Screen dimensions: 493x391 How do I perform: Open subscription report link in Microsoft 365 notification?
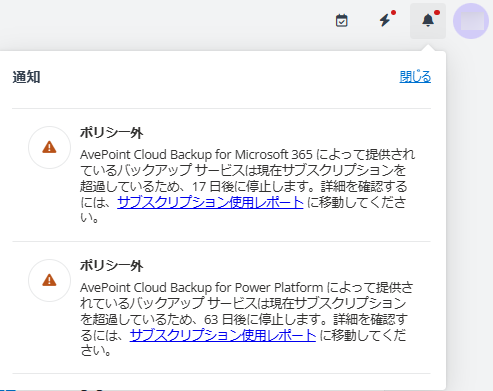point(210,202)
